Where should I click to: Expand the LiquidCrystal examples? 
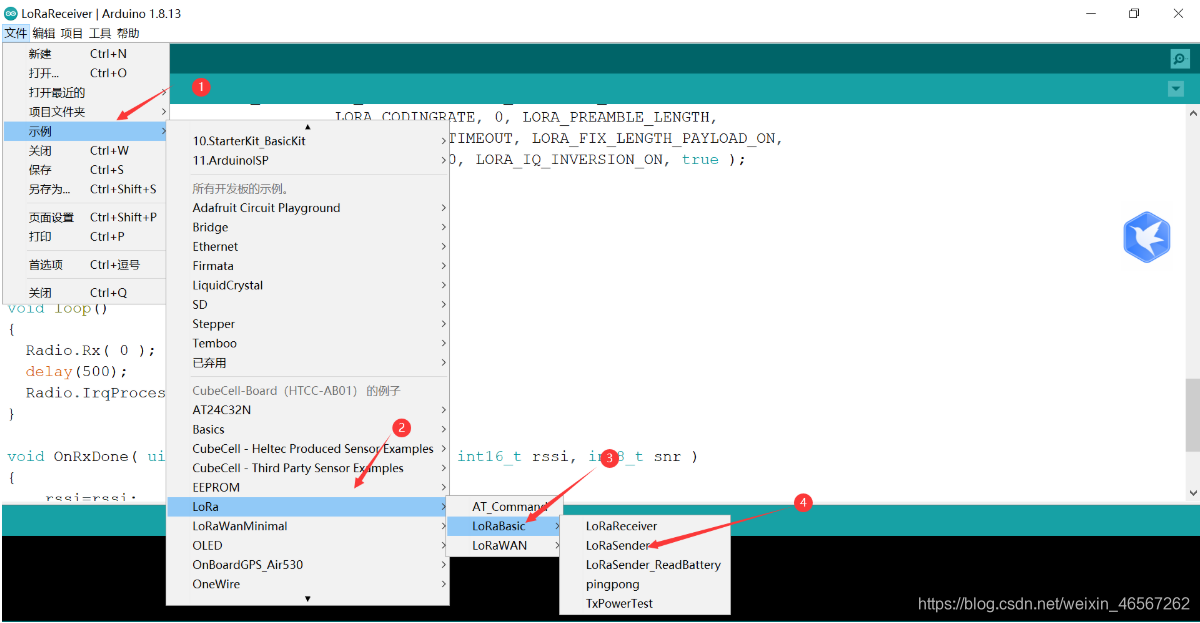click(308, 285)
